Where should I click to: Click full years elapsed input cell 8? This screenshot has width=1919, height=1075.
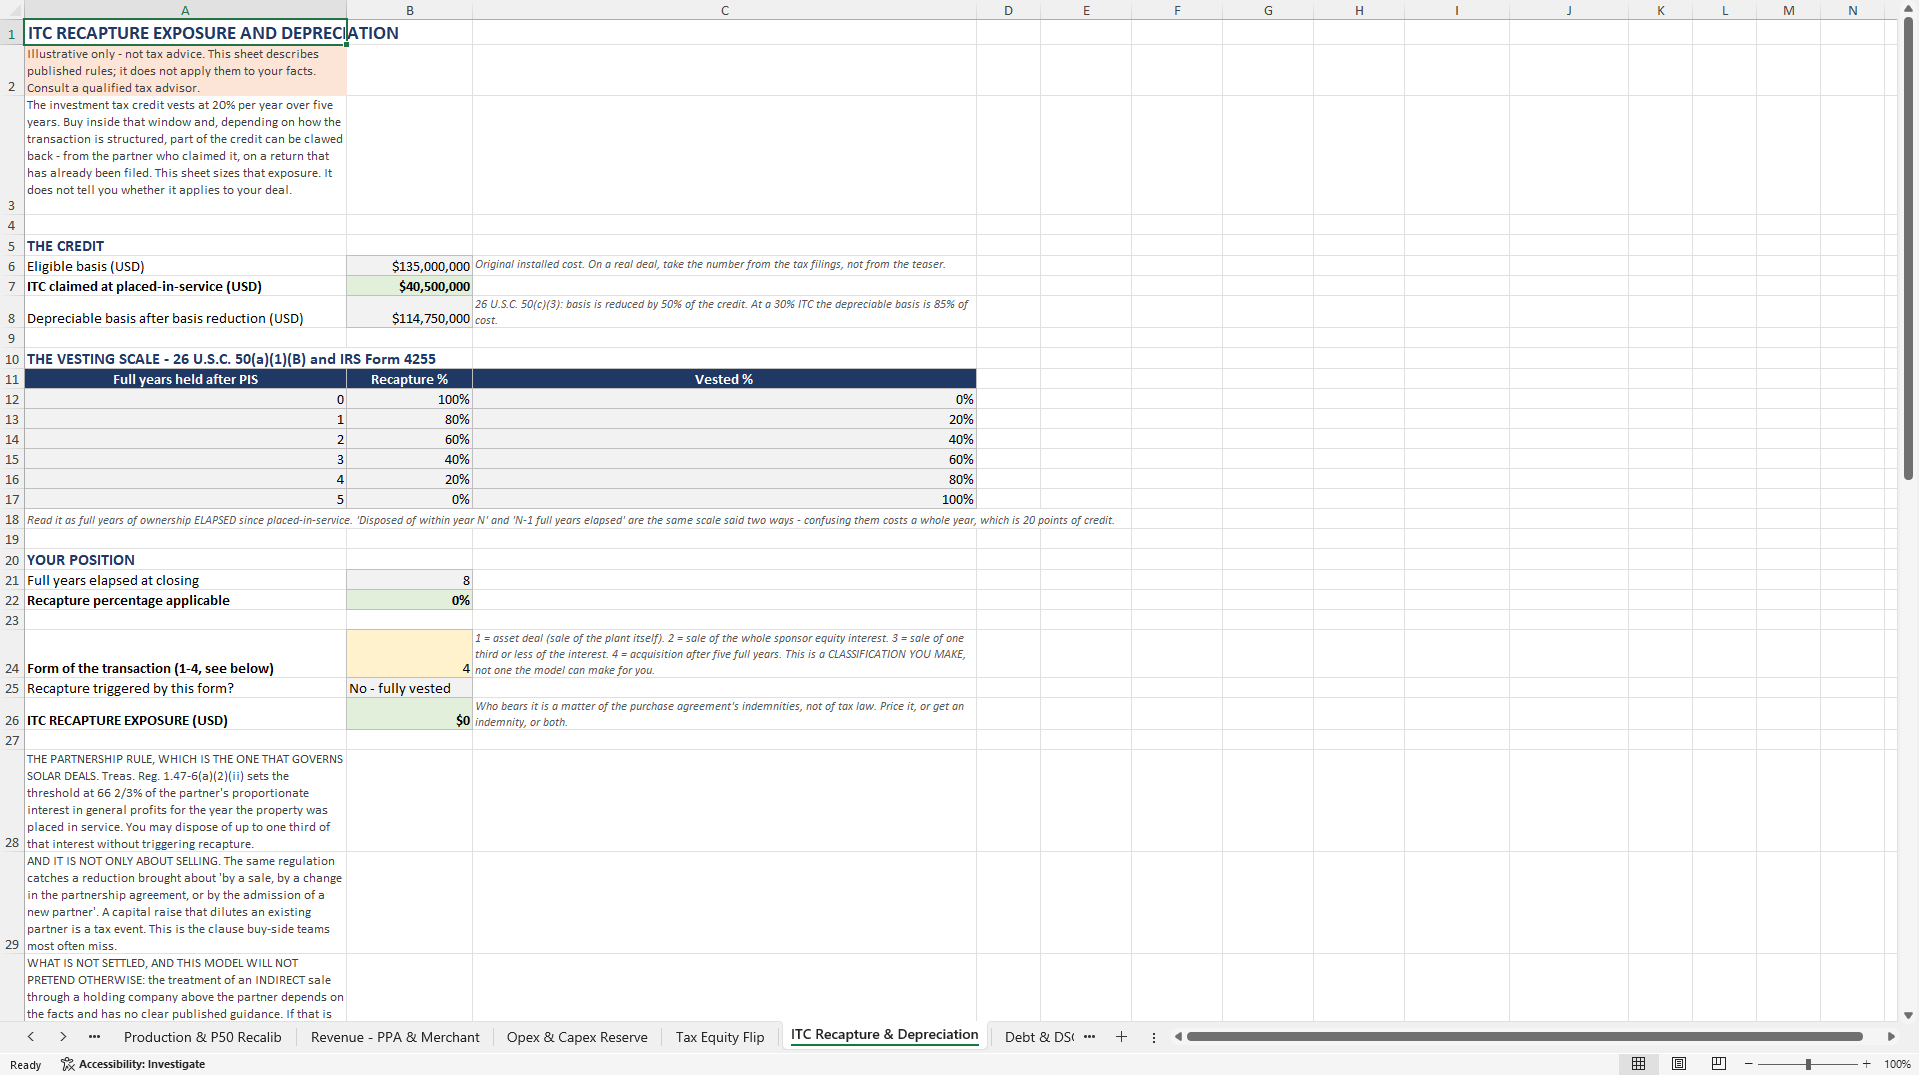tap(410, 580)
